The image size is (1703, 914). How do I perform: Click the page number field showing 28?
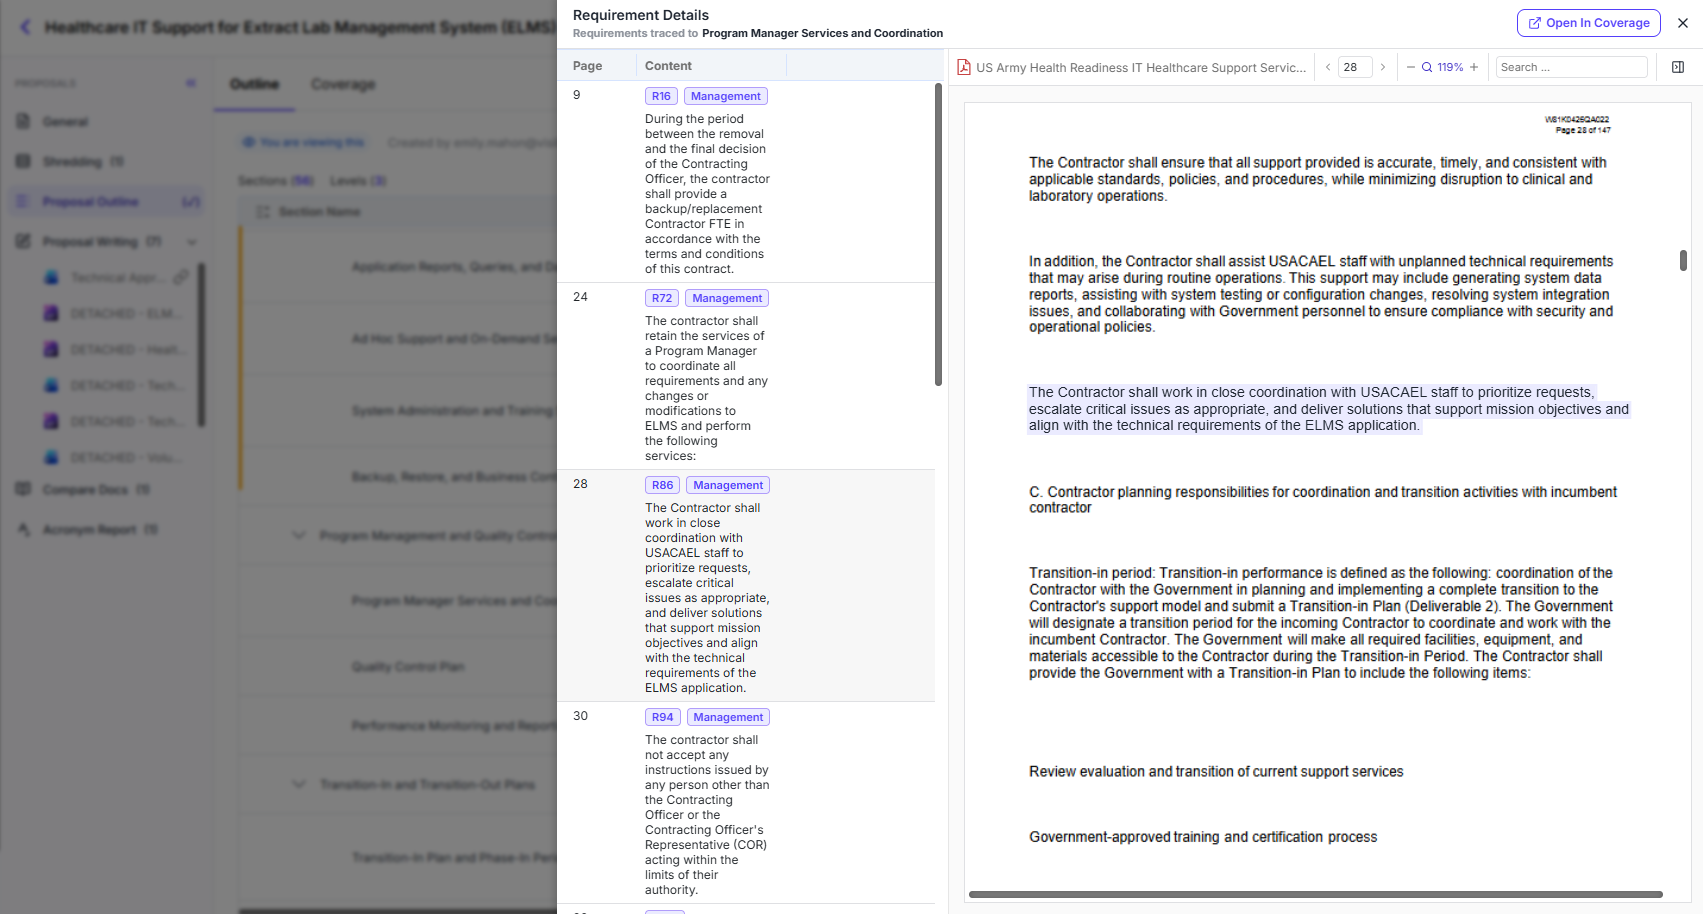click(1355, 67)
